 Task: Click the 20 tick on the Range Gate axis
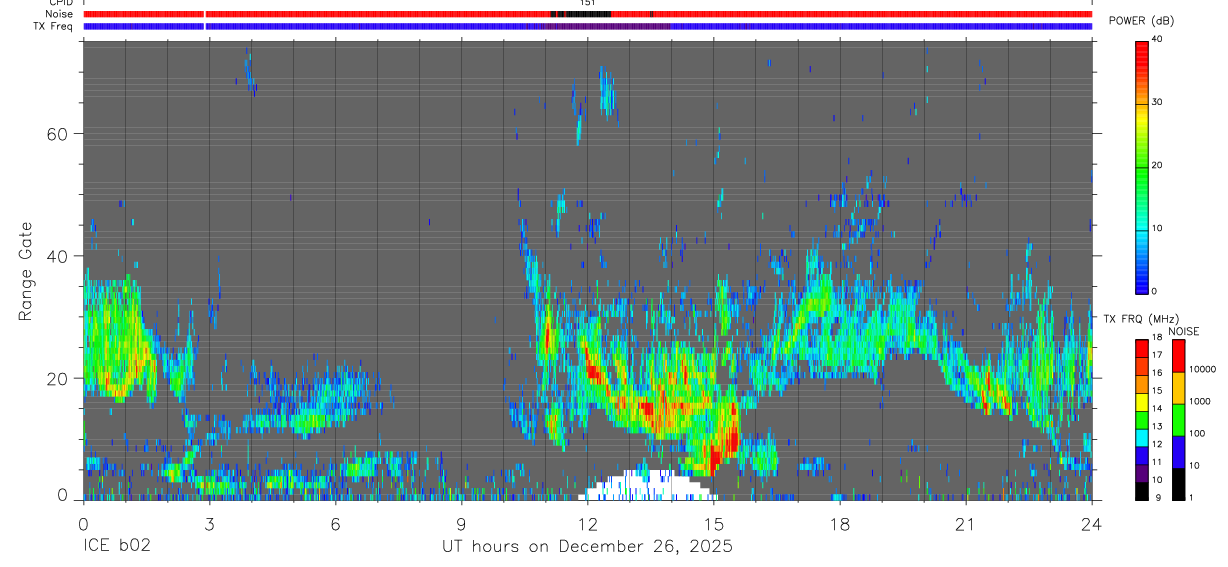pyautogui.click(x=59, y=378)
